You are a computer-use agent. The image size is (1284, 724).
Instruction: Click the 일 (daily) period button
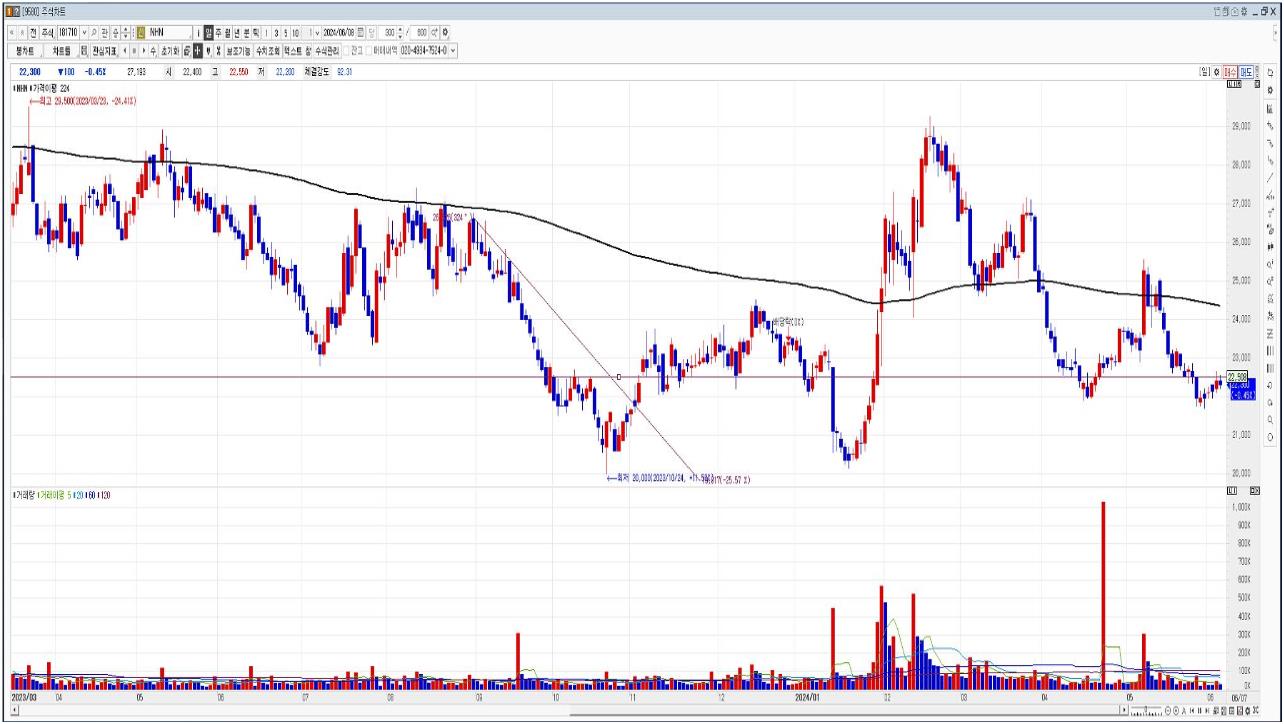tap(208, 33)
